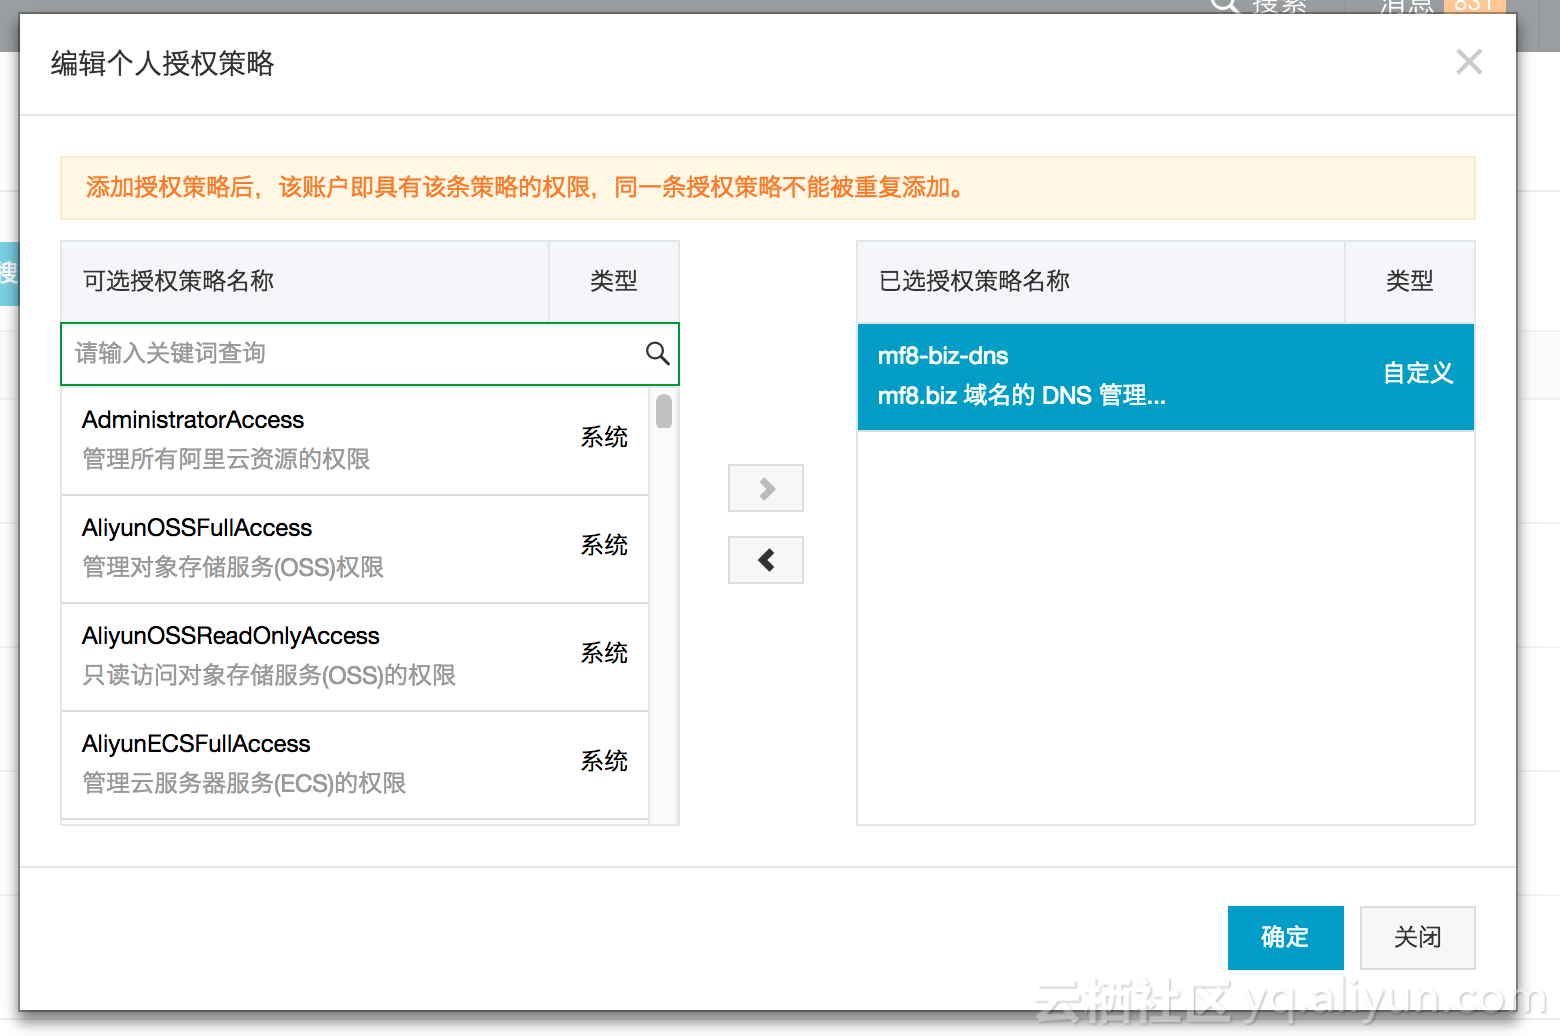
Task: Select the AliyunOSSReadOnlyAccess policy
Action: pyautogui.click(x=355, y=656)
